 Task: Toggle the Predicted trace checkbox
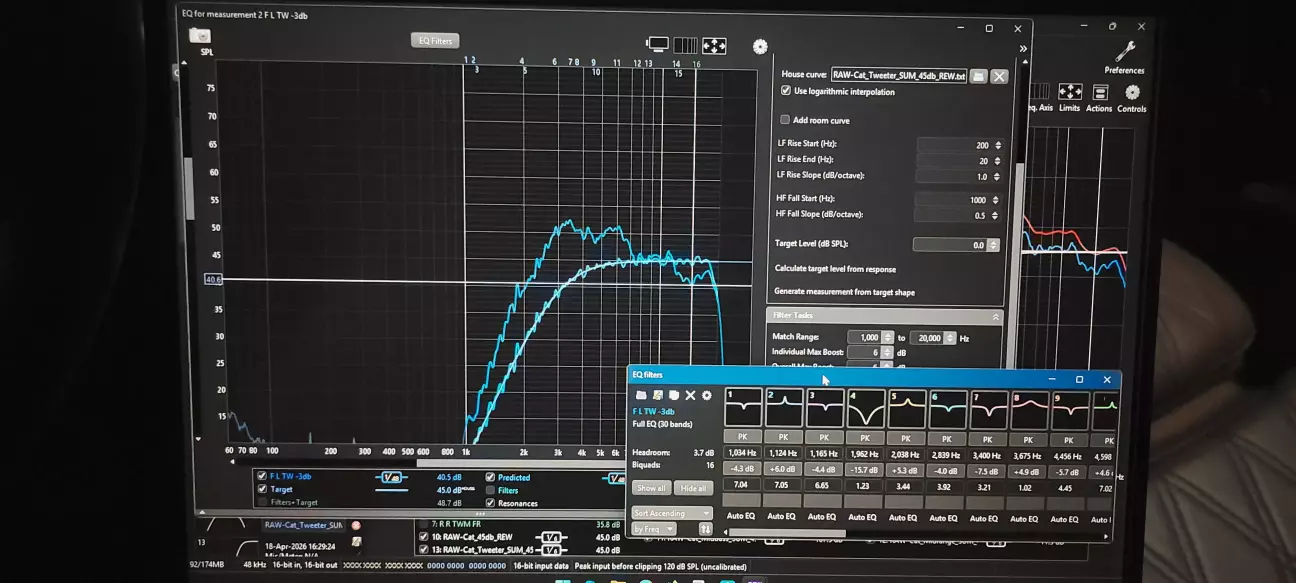(490, 477)
